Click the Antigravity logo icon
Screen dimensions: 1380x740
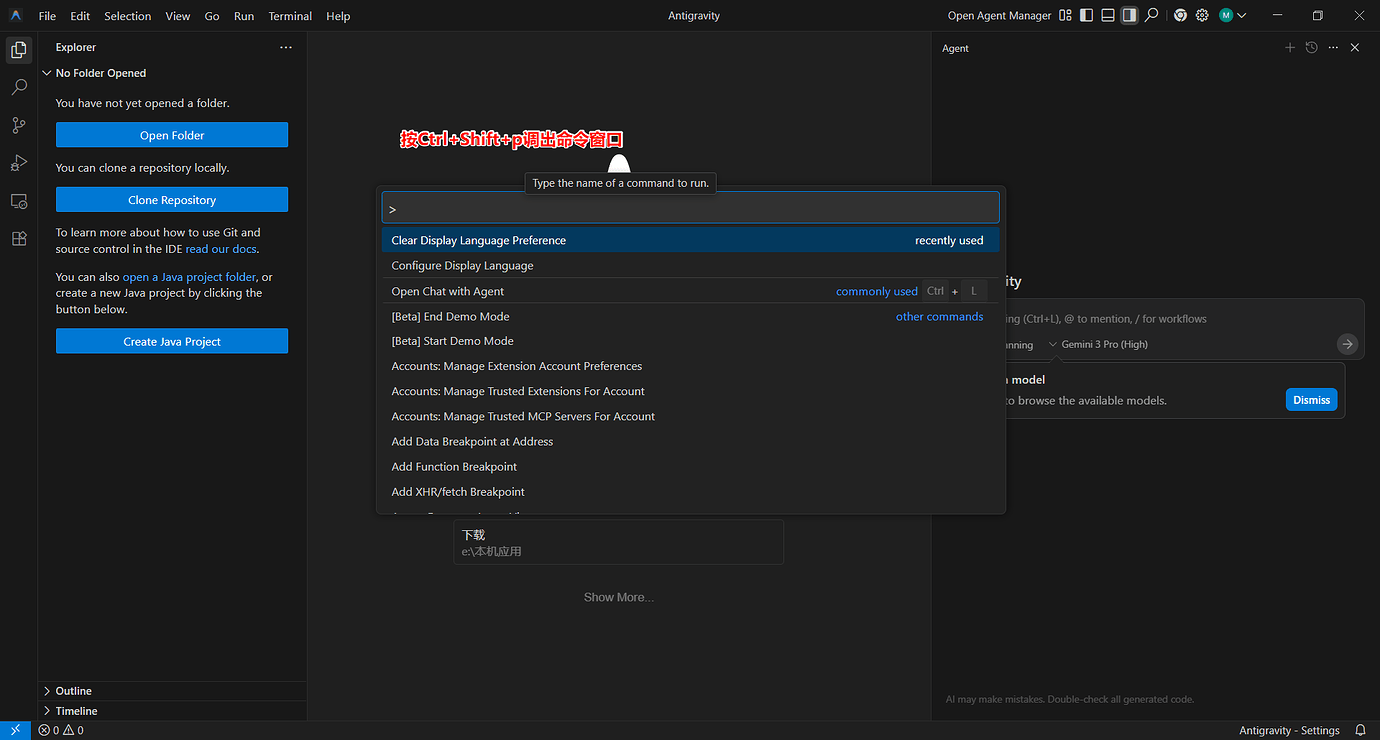[16, 16]
